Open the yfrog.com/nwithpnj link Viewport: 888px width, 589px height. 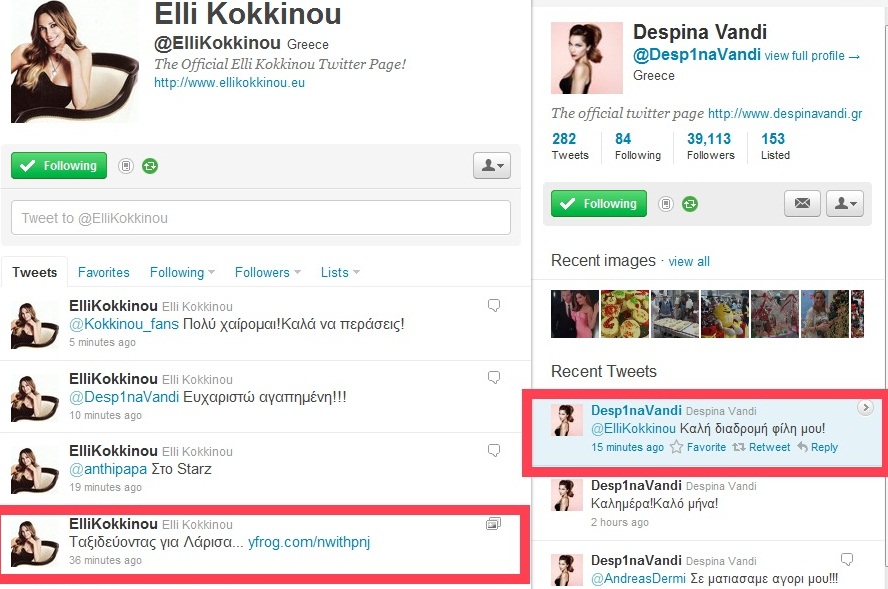coord(309,542)
